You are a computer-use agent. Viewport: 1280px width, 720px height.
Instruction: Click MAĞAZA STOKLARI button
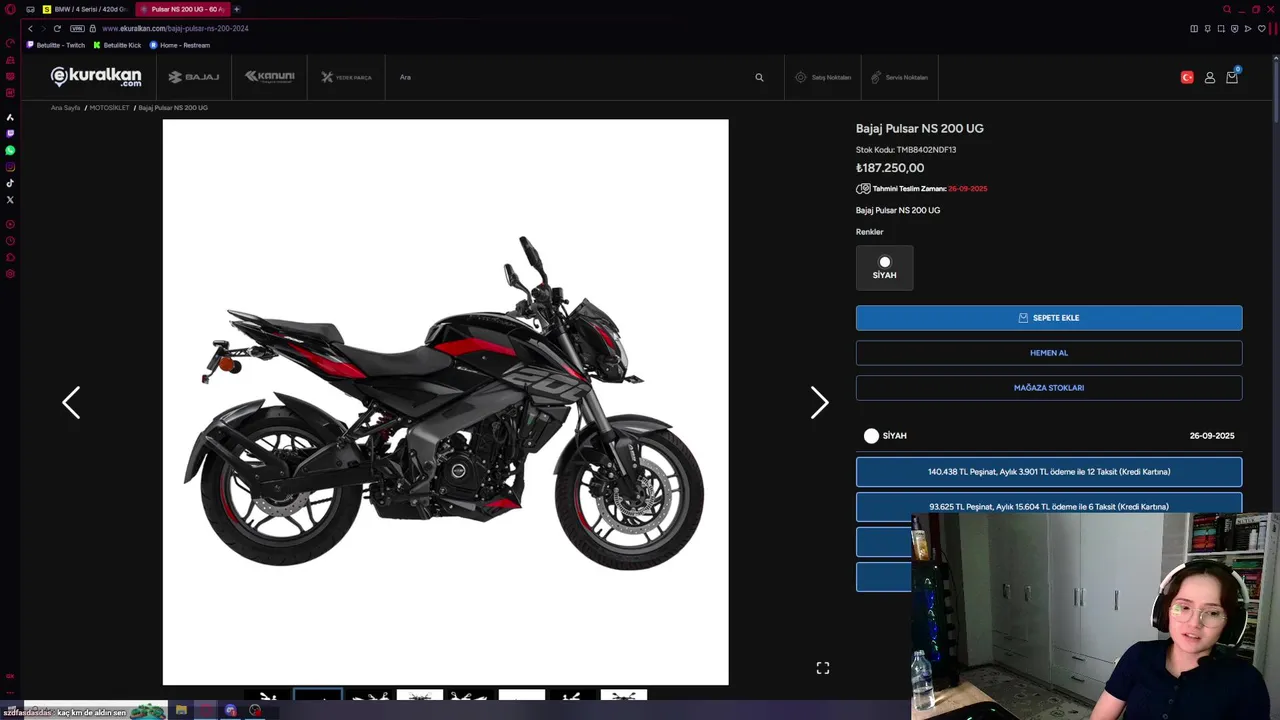pos(1049,388)
